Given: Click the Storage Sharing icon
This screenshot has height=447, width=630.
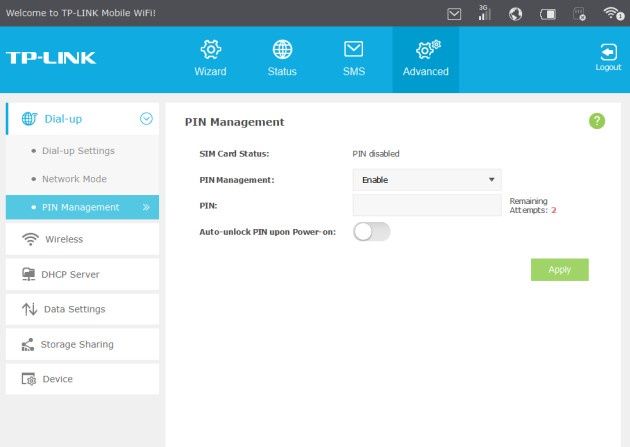Looking at the screenshot, I should (x=28, y=345).
